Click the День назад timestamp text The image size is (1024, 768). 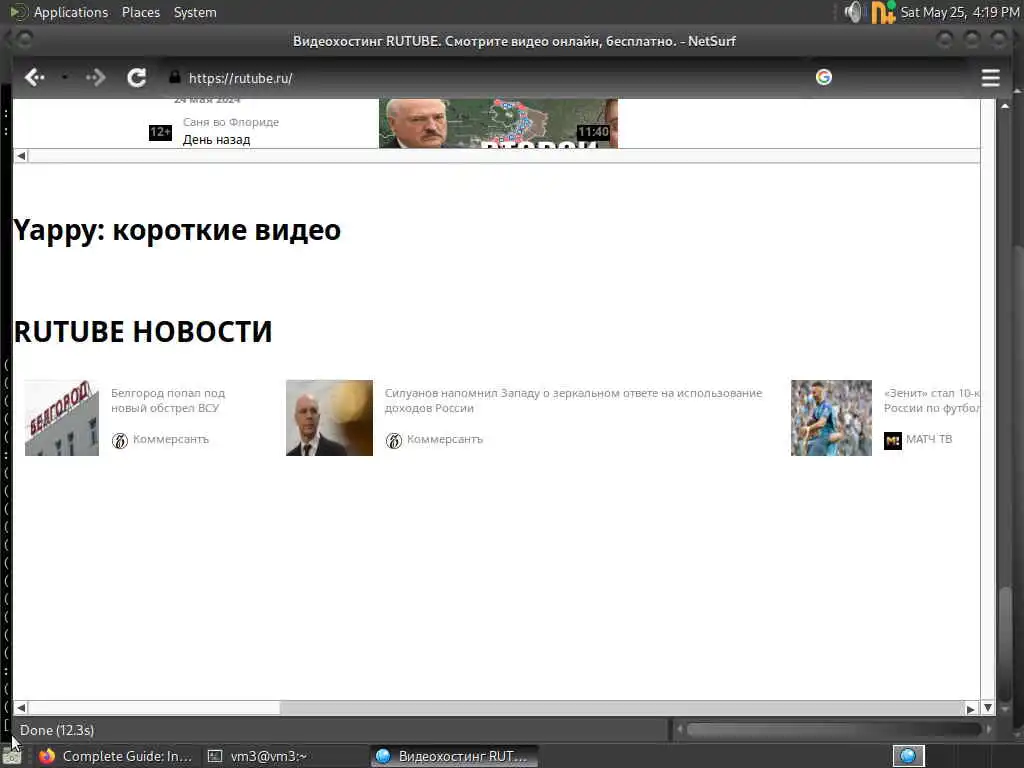point(216,140)
